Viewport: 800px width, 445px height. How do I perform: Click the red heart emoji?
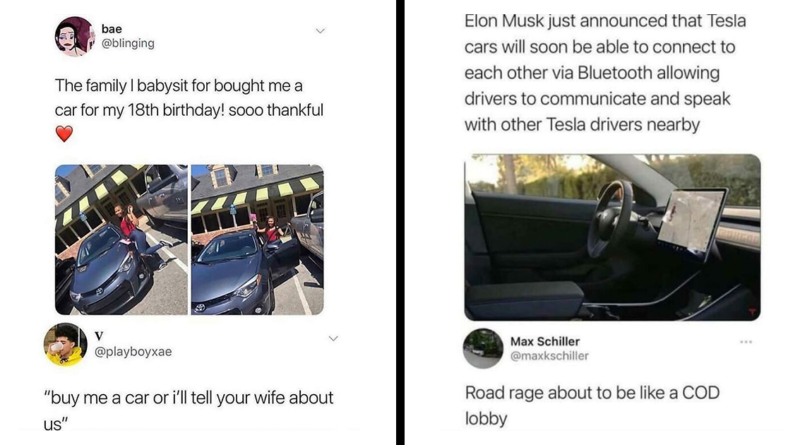pos(64,133)
